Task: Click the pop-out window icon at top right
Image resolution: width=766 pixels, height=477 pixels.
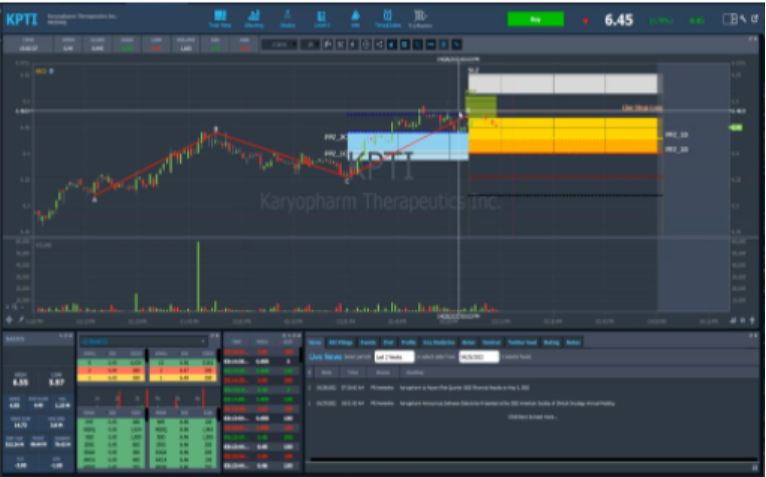Action: coord(755,19)
